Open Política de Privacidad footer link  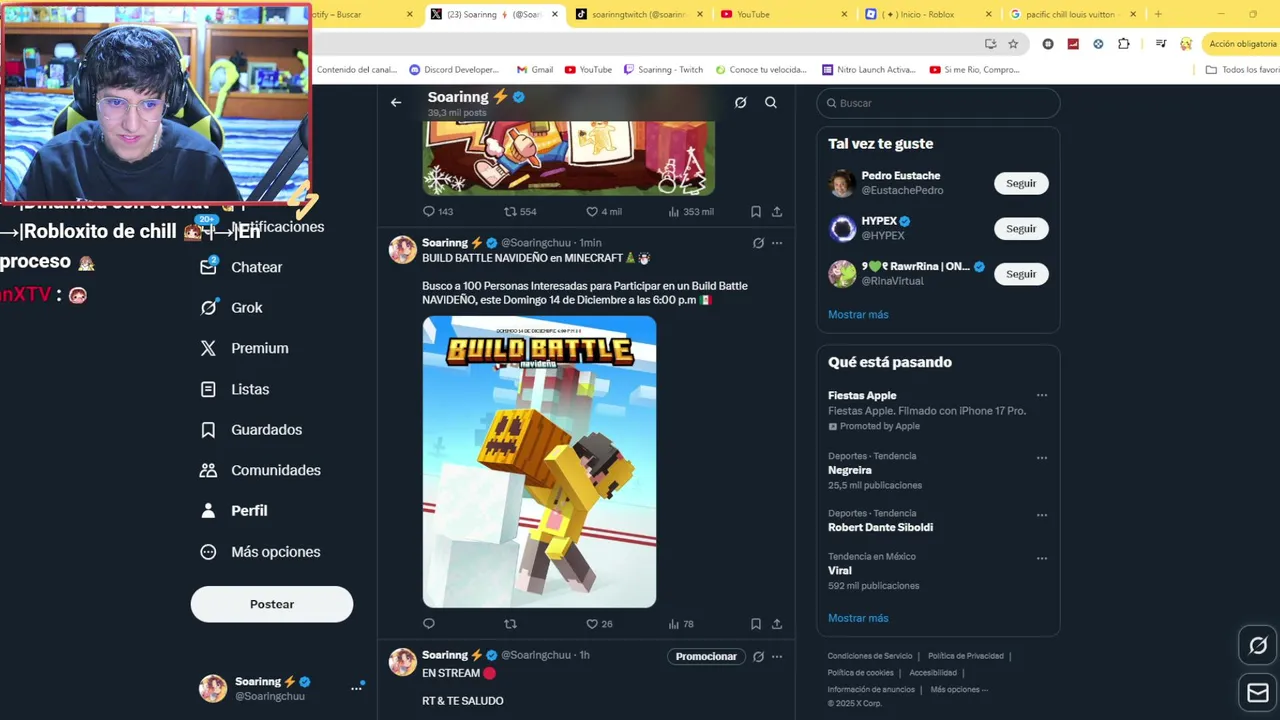(x=966, y=656)
